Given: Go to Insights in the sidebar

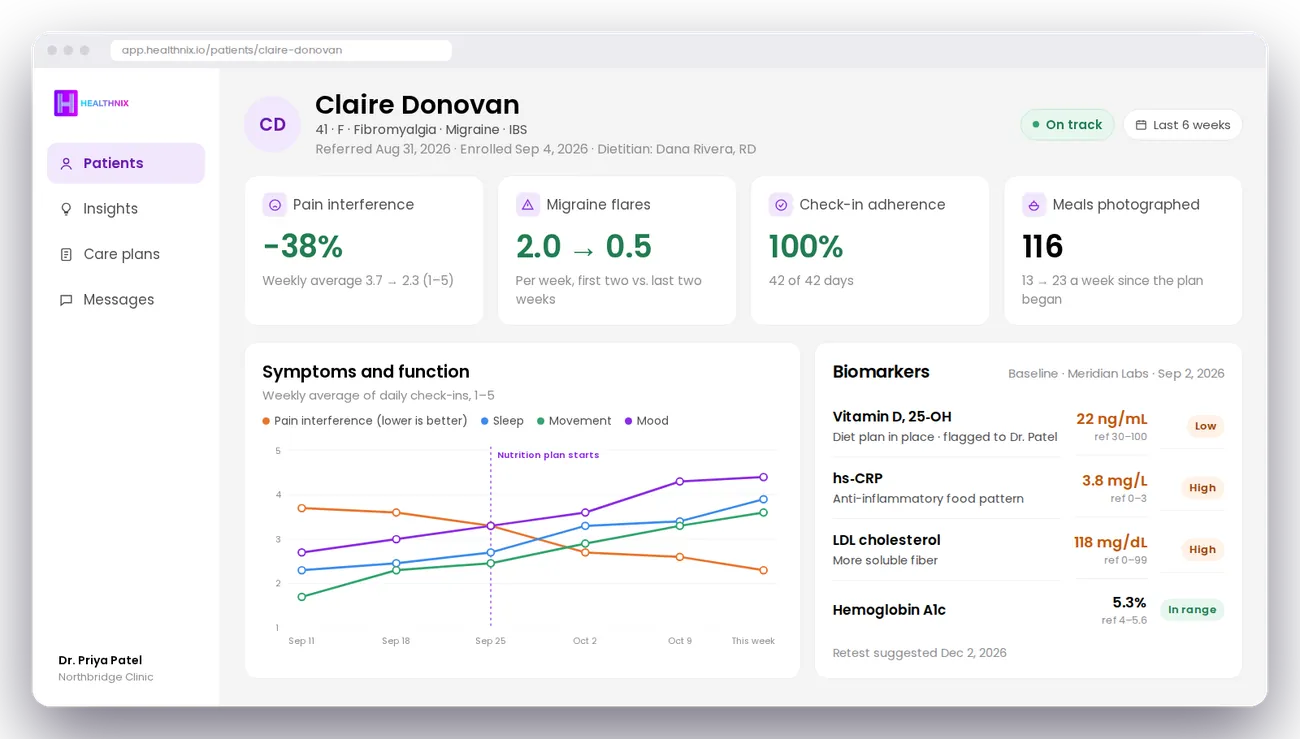Looking at the screenshot, I should 126,209.
